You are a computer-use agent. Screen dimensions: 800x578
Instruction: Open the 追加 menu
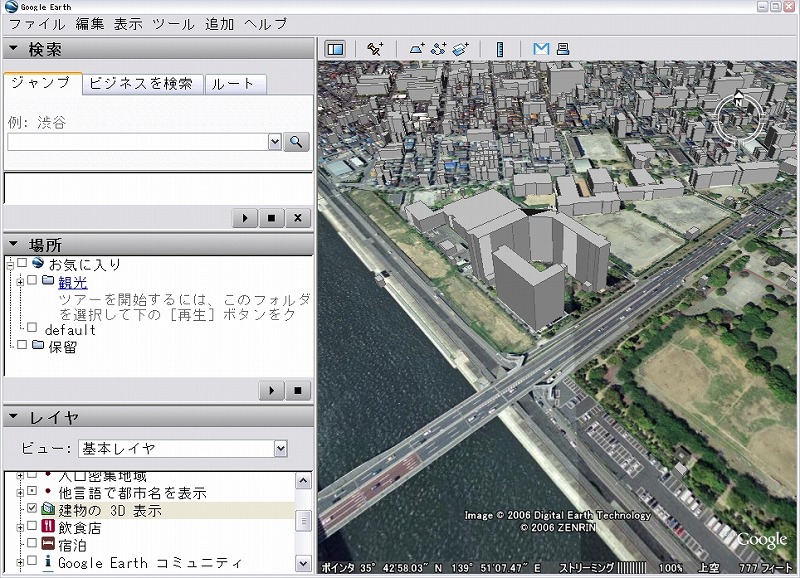tap(219, 24)
